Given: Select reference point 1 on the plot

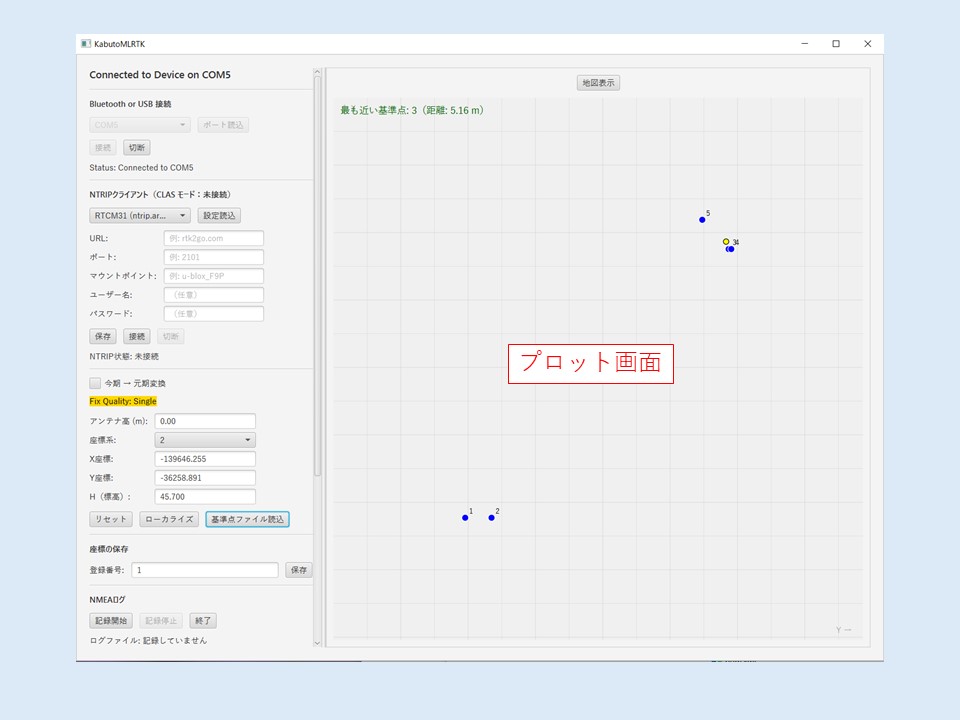Looking at the screenshot, I should pyautogui.click(x=465, y=518).
